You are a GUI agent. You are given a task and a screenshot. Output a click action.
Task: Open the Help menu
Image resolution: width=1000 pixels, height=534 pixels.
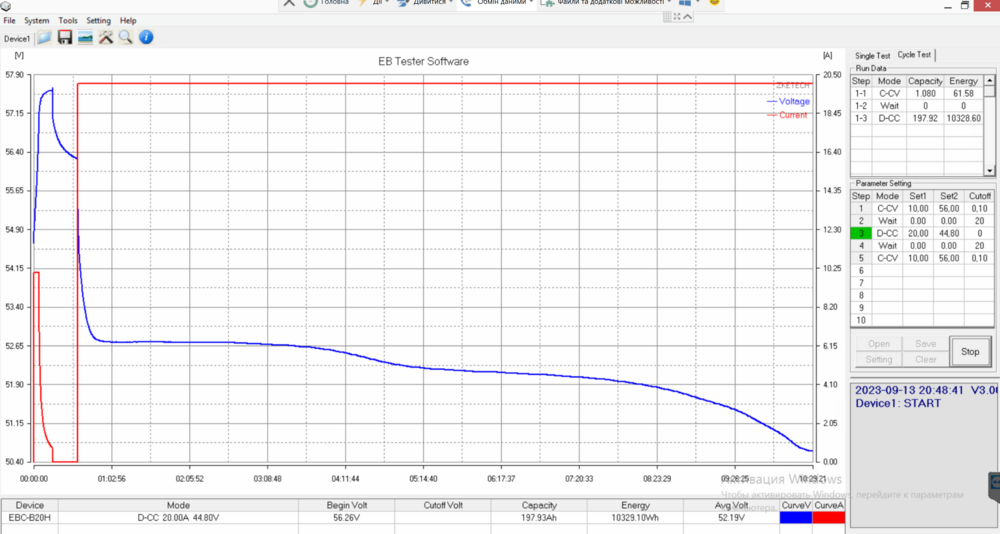pyautogui.click(x=128, y=20)
